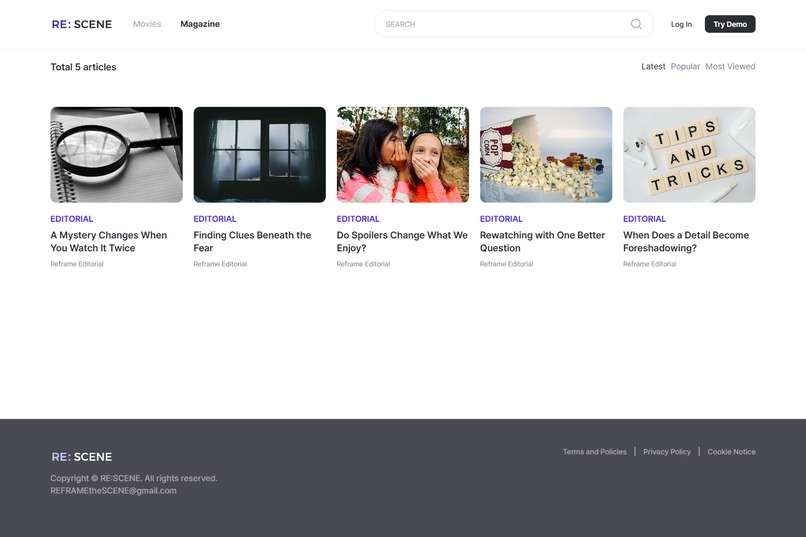
Task: Sort articles by Latest
Action: [x=653, y=66]
